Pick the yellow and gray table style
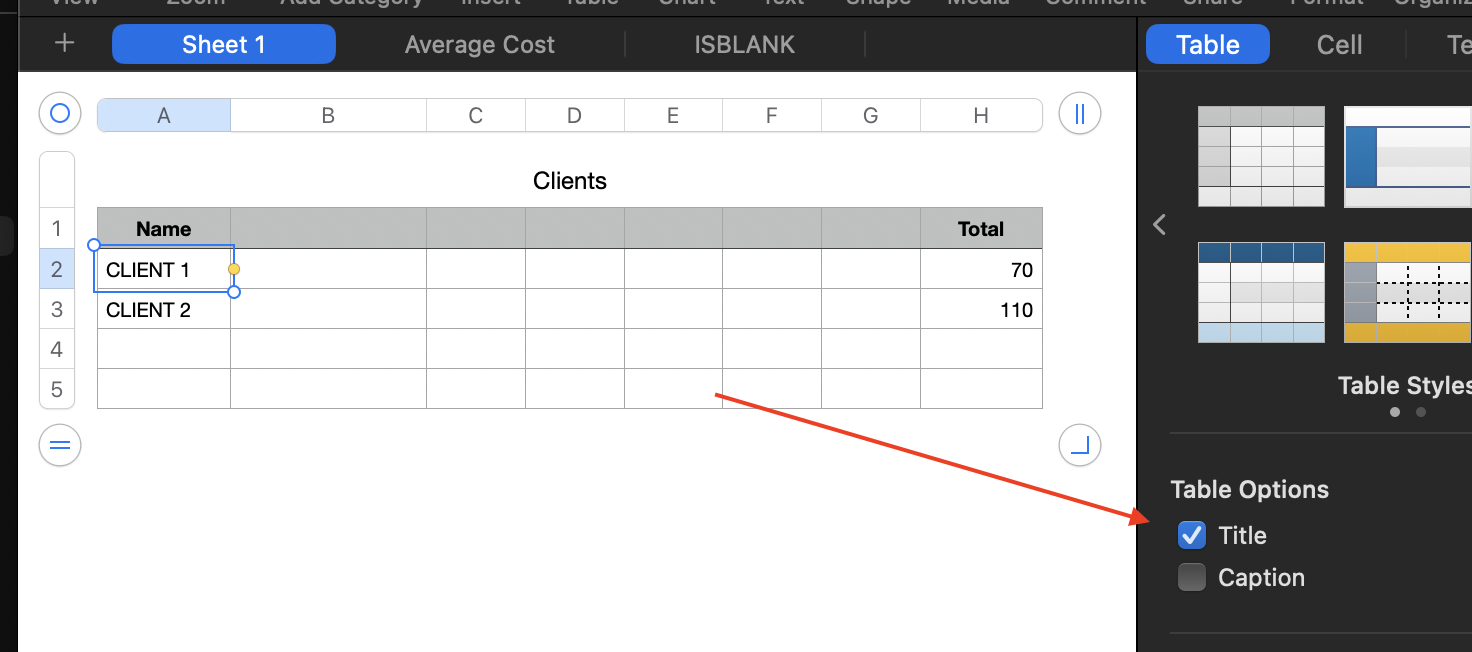The width and height of the screenshot is (1472, 652). point(1408,292)
